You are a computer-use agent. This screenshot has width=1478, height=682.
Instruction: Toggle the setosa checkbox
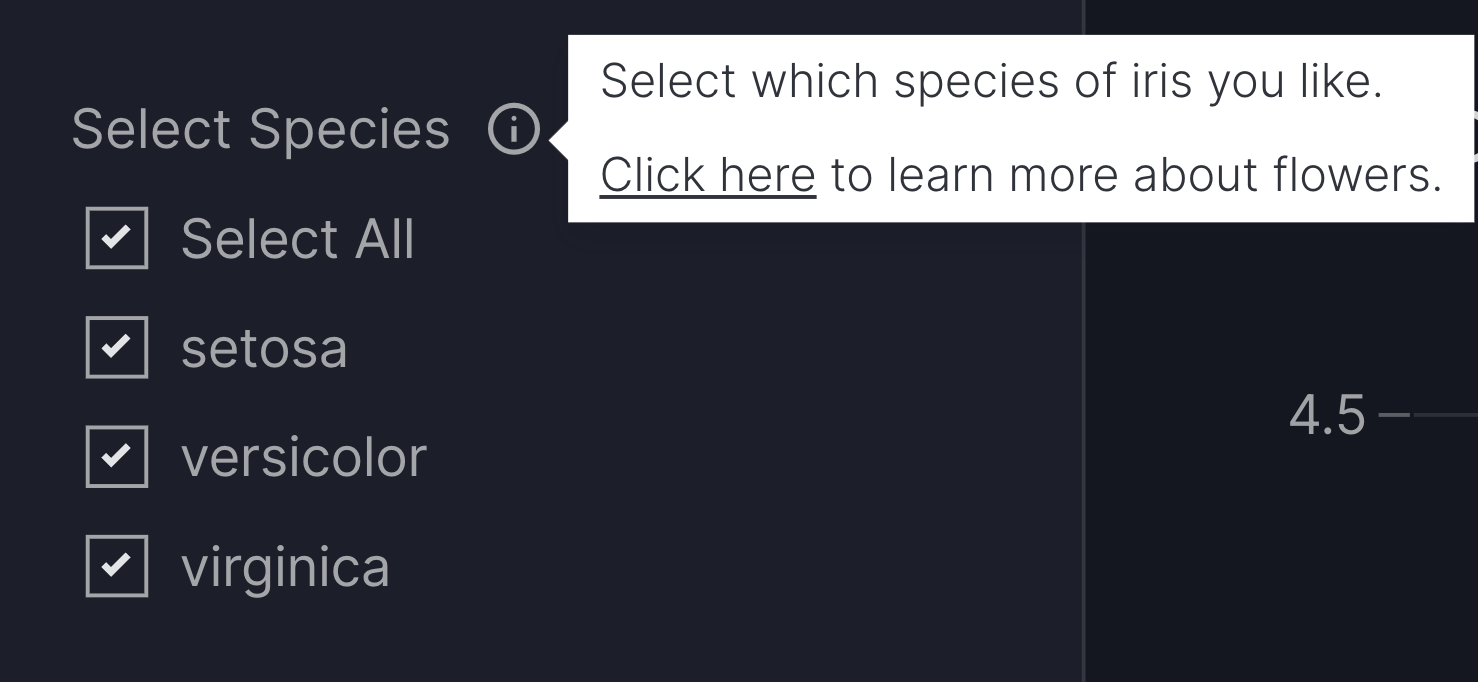[x=117, y=347]
